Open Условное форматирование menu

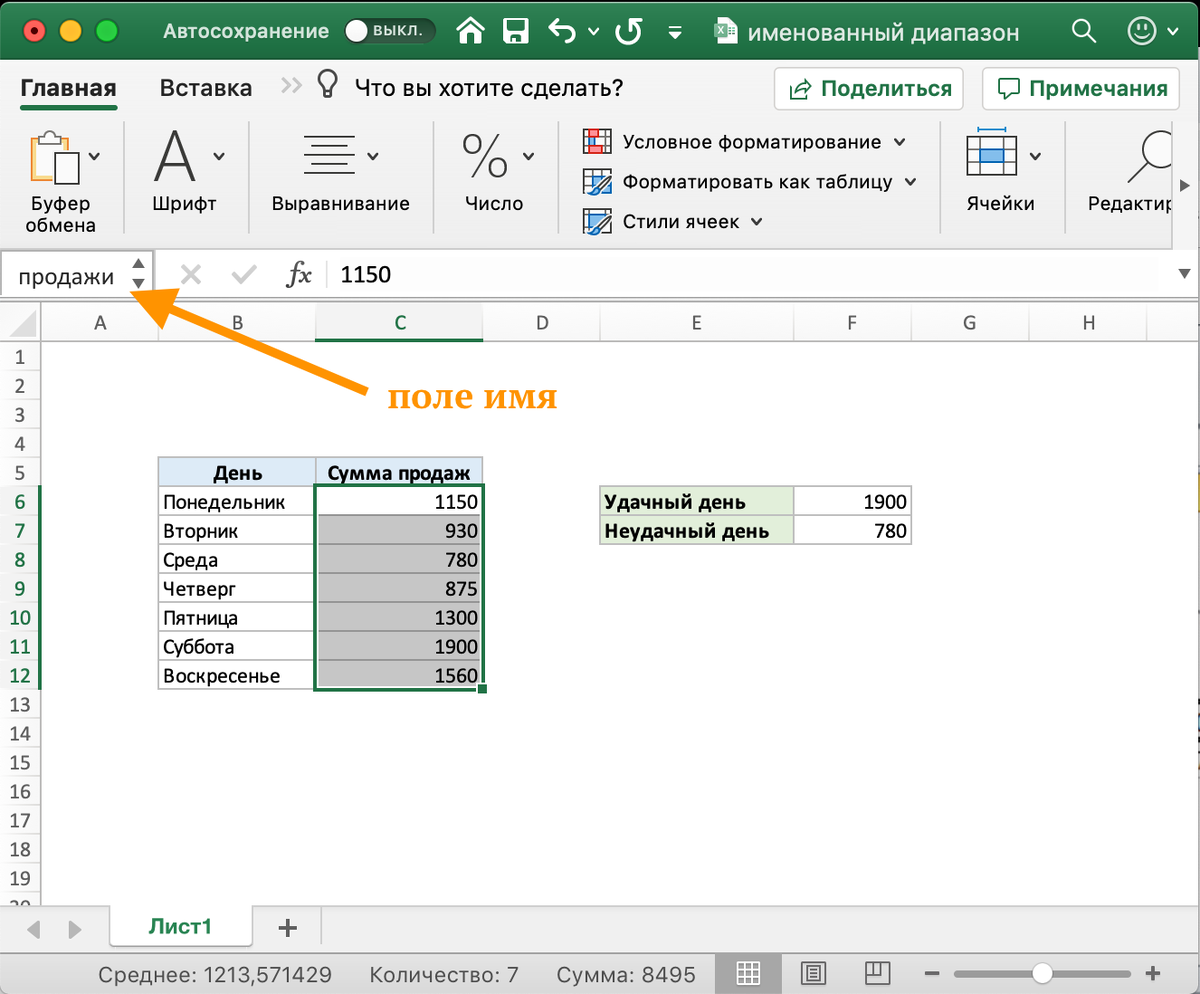pos(764,142)
